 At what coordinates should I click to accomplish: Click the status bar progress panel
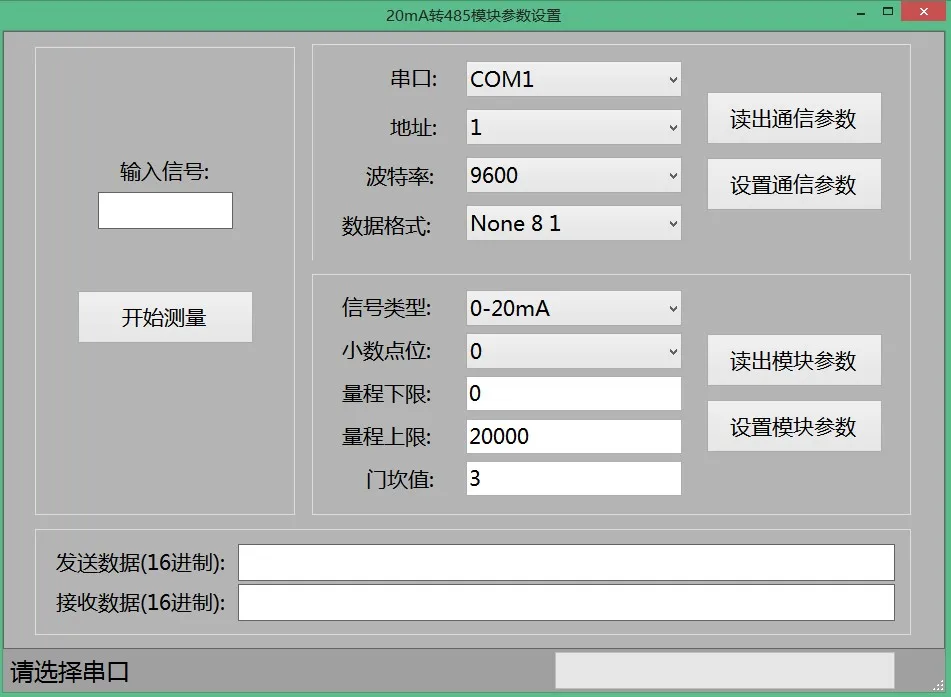[725, 670]
